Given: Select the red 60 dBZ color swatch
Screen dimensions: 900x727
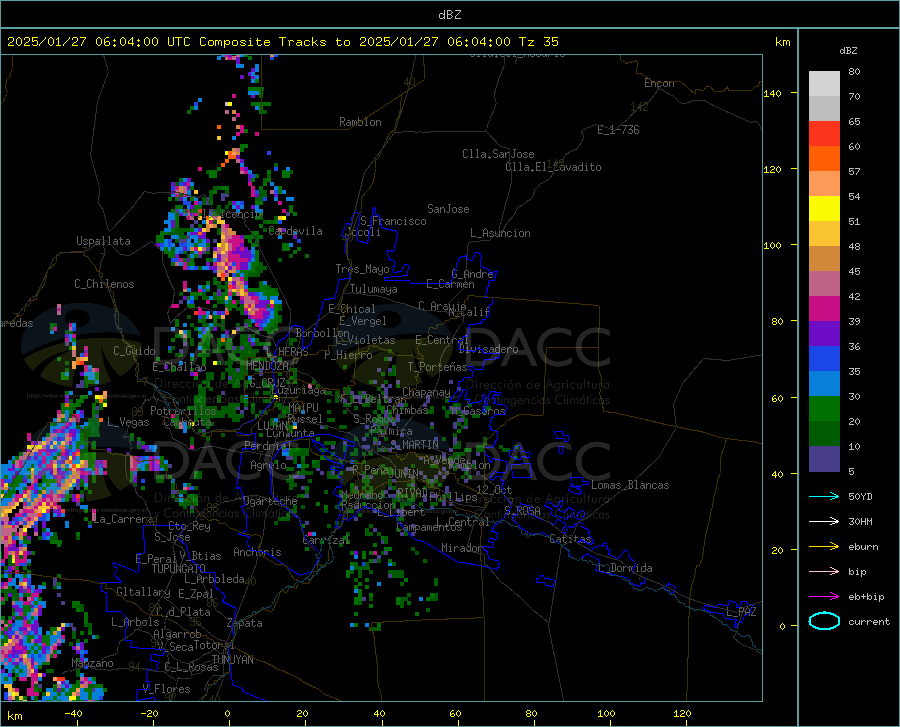Looking at the screenshot, I should tap(824, 134).
